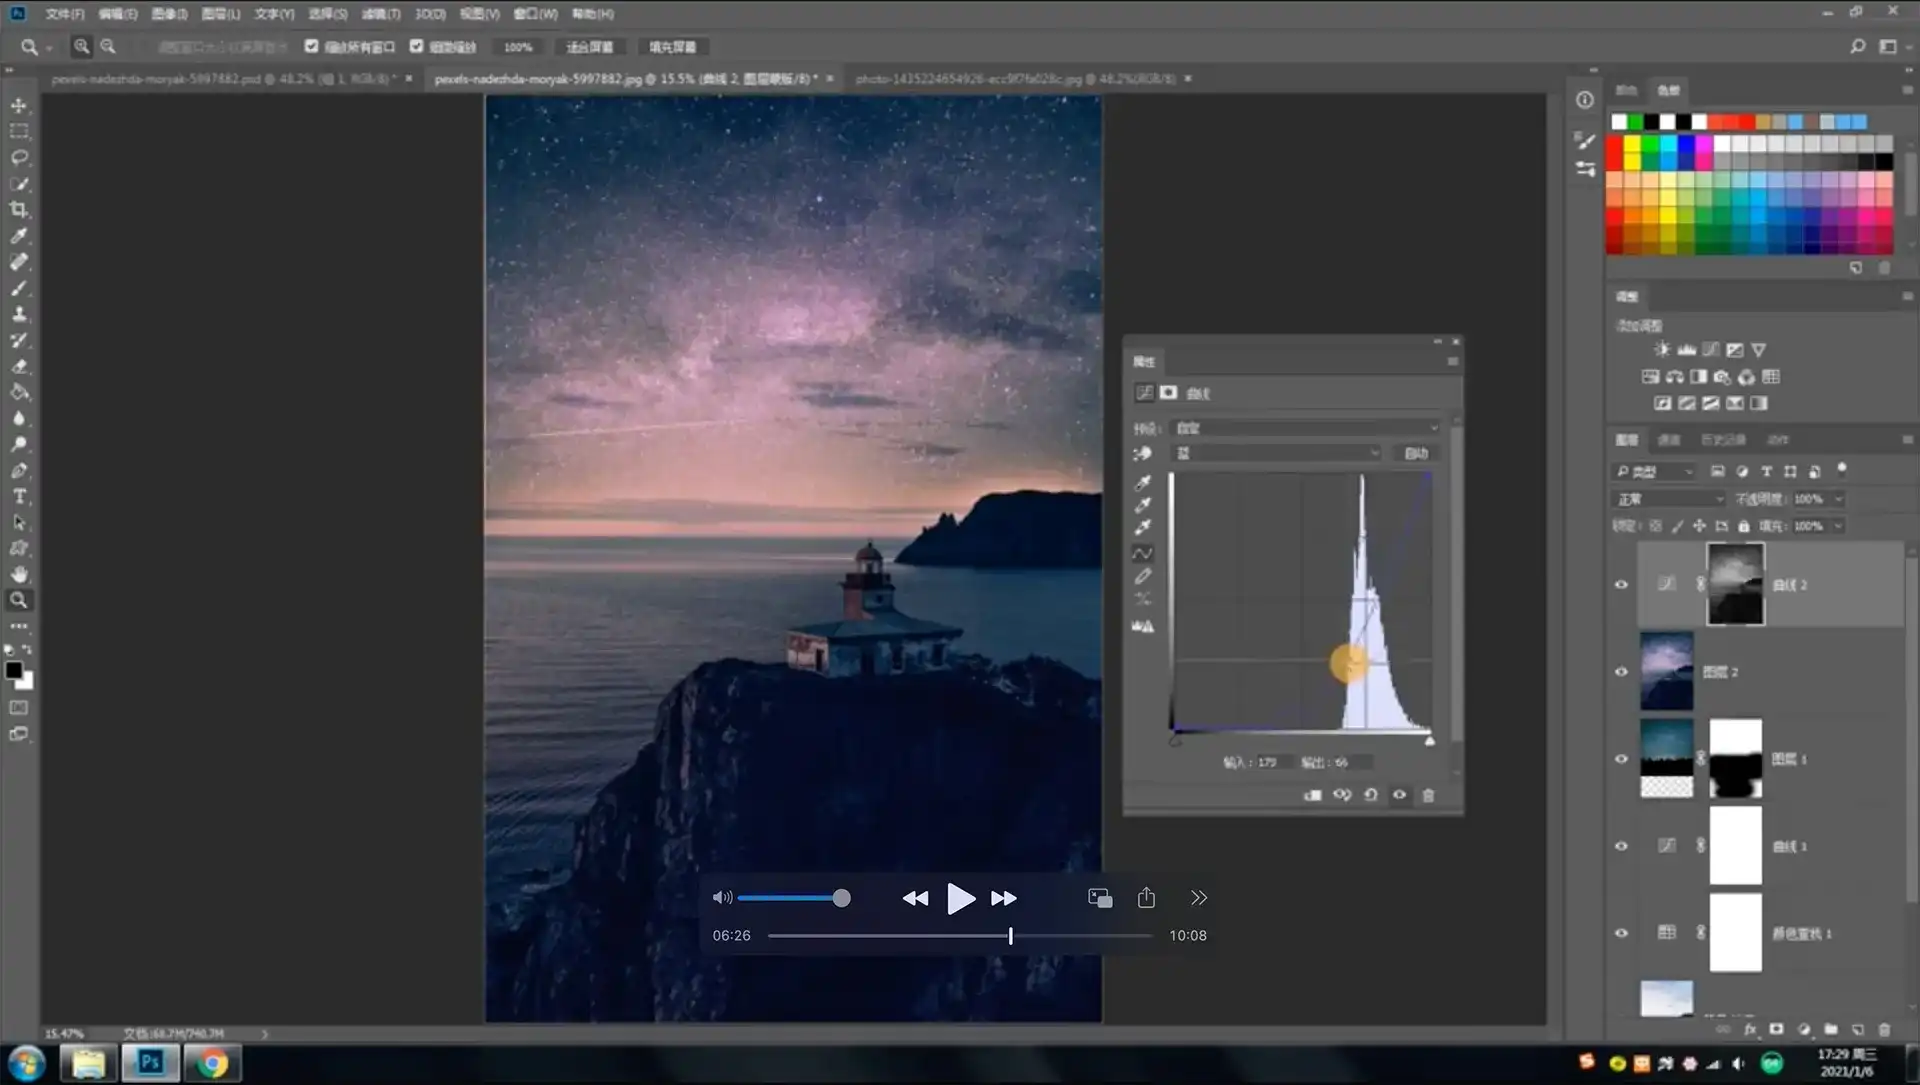Select the Eyedropper tool in left toolbar
The image size is (1920, 1085).
point(19,236)
